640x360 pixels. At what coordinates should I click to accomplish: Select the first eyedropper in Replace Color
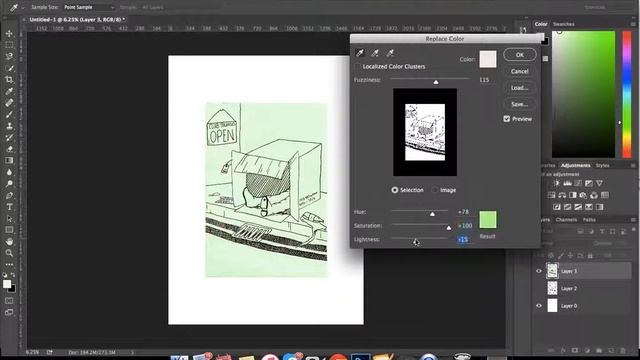[x=360, y=53]
